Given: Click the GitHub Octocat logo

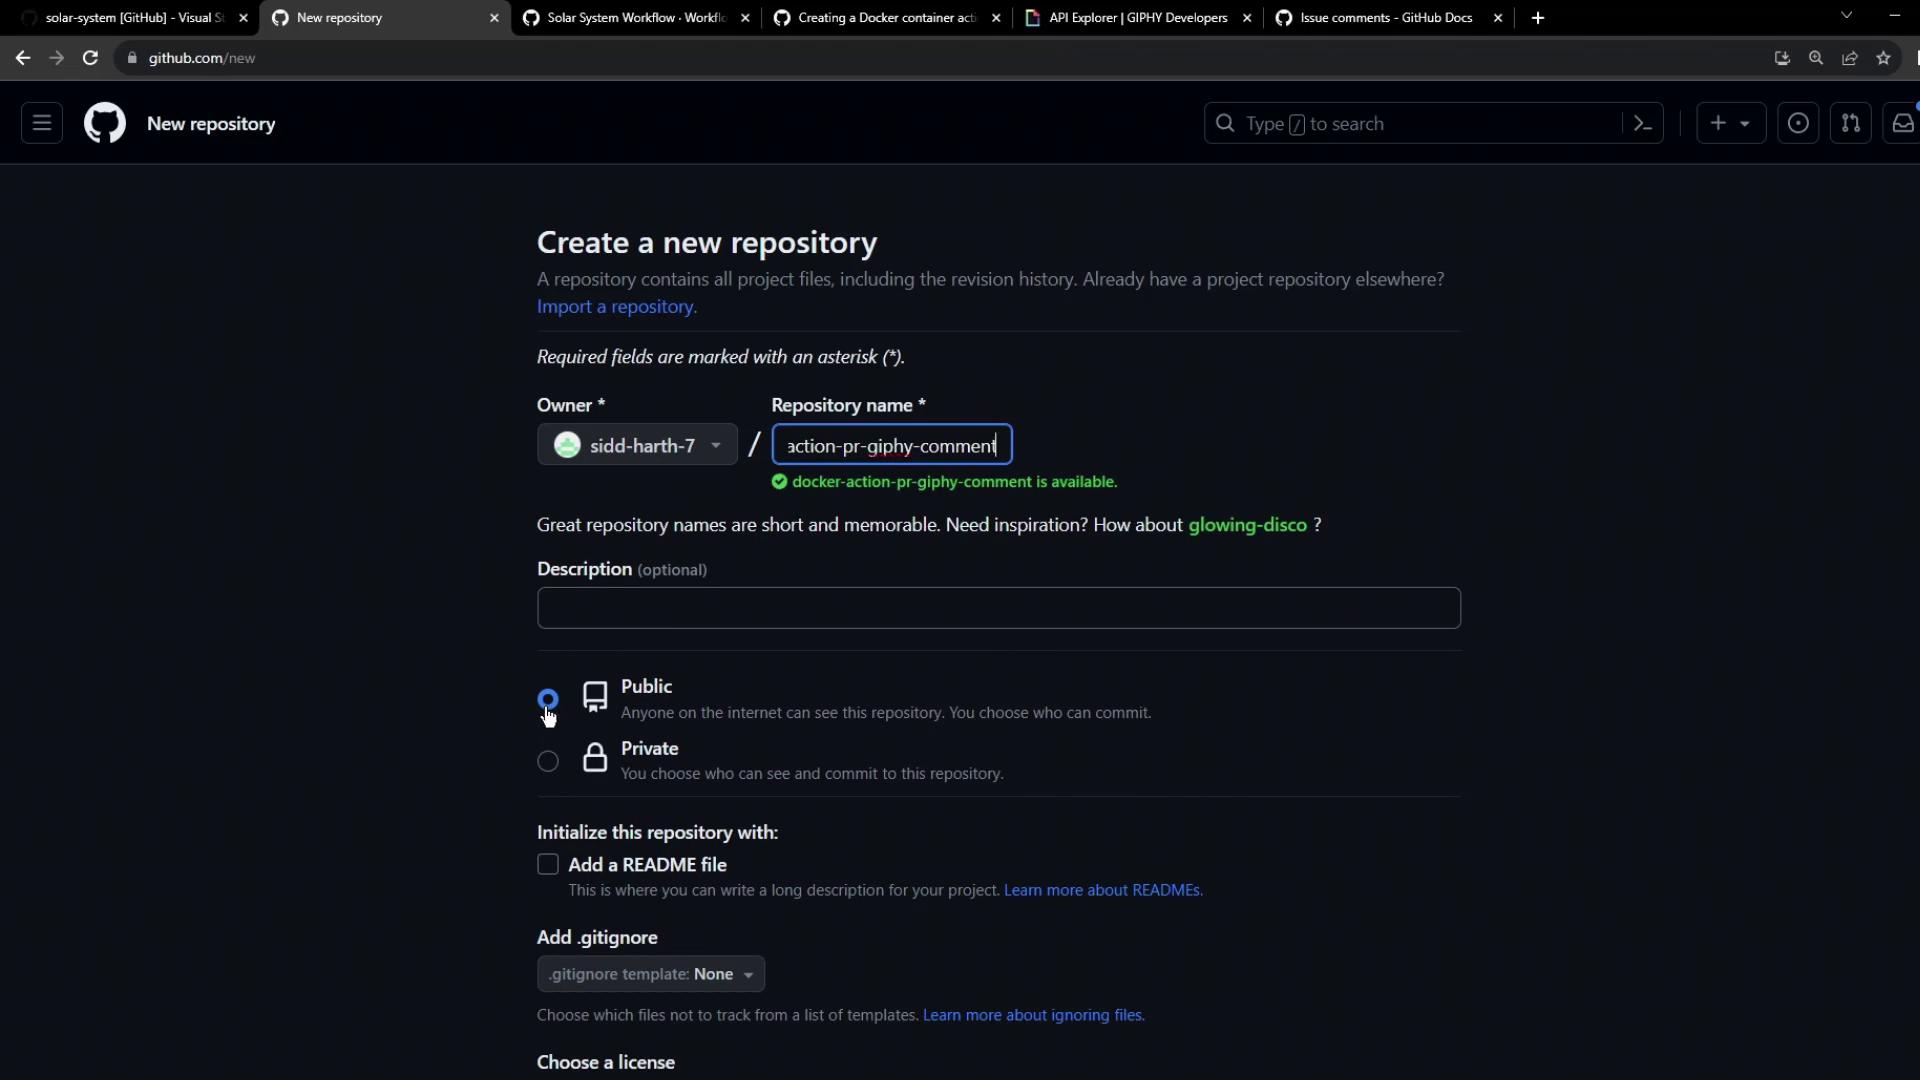Looking at the screenshot, I should [x=105, y=123].
